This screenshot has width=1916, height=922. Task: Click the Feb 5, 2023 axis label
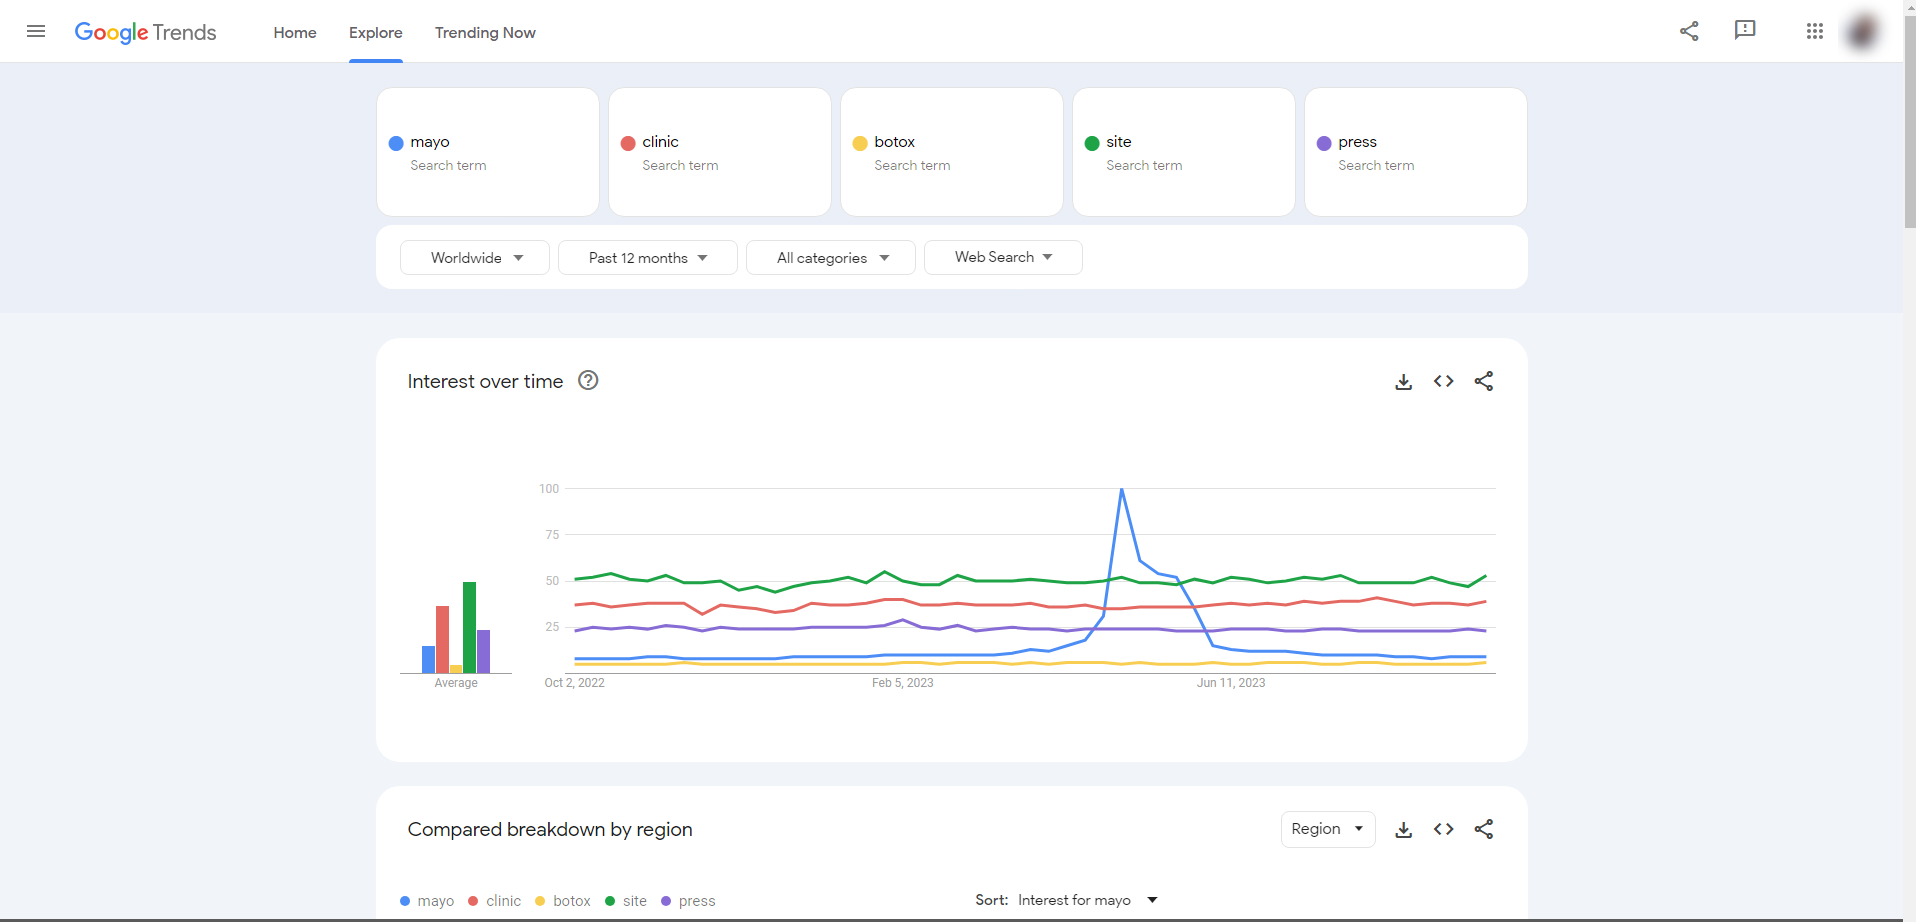(903, 683)
